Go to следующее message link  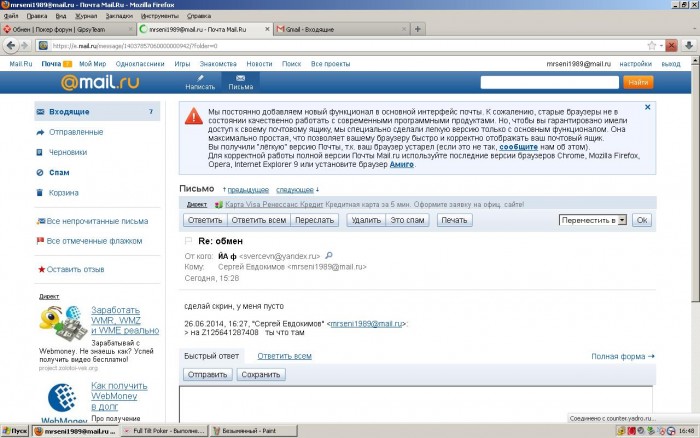click(295, 190)
